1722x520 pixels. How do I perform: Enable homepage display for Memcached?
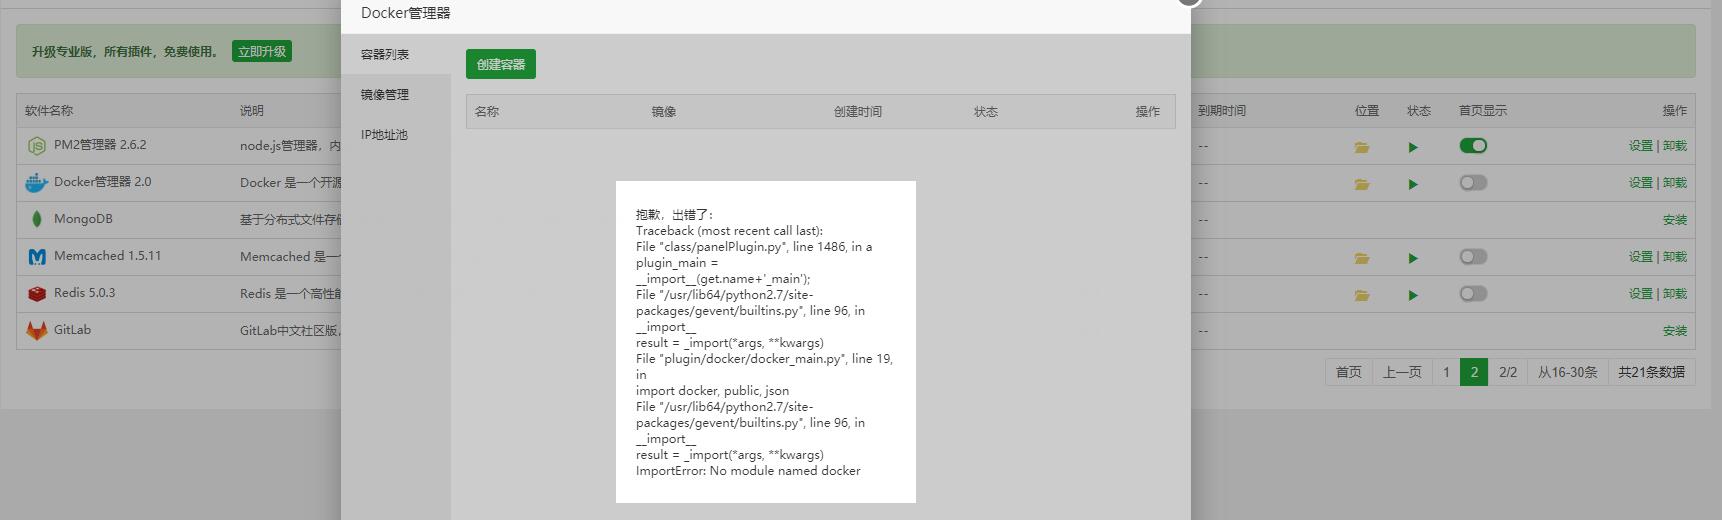1473,257
